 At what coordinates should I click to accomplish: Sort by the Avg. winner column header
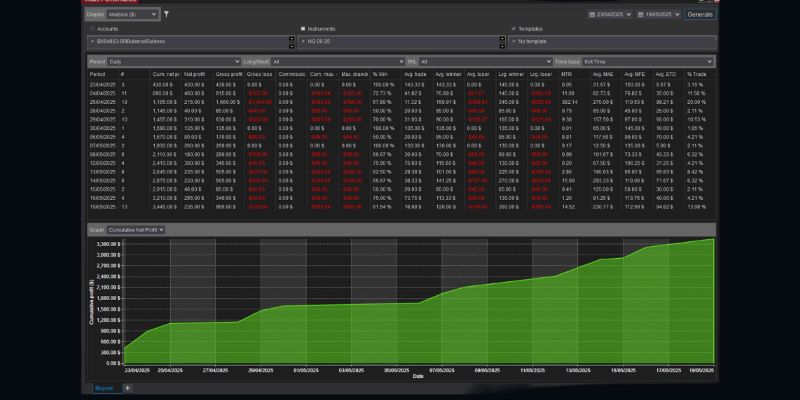[x=449, y=74]
